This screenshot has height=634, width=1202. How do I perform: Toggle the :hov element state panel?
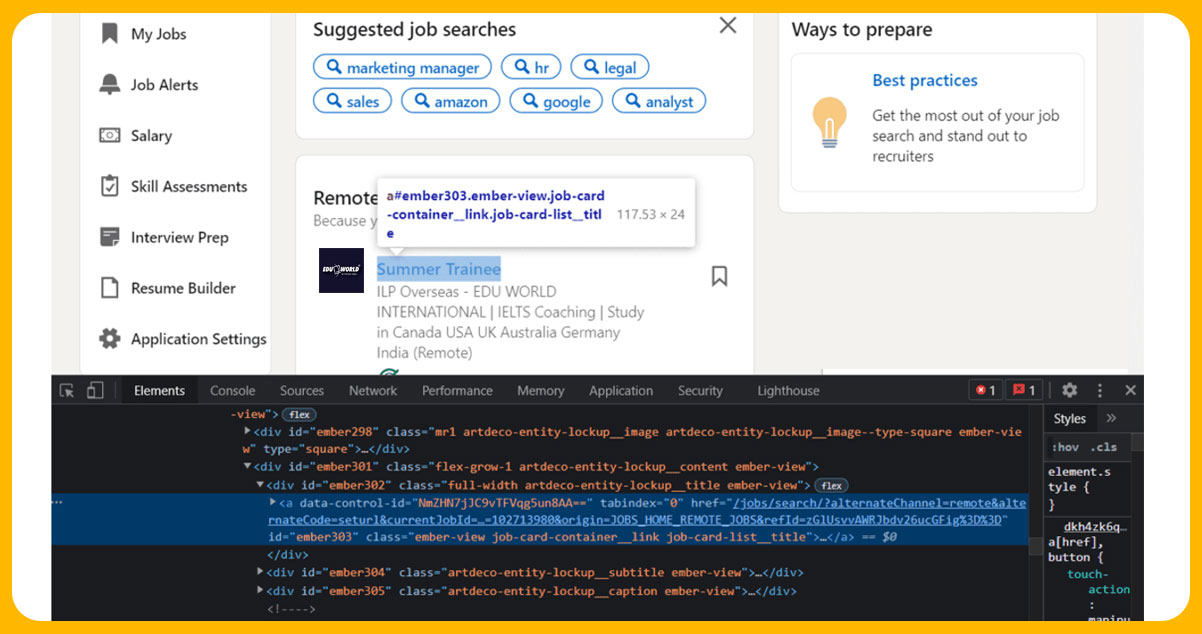1065,447
